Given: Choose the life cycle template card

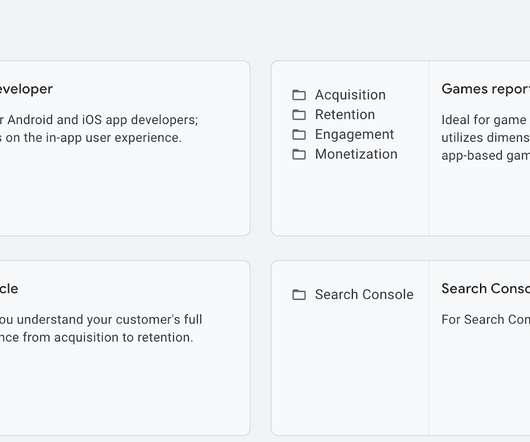Looking at the screenshot, I should [124, 348].
